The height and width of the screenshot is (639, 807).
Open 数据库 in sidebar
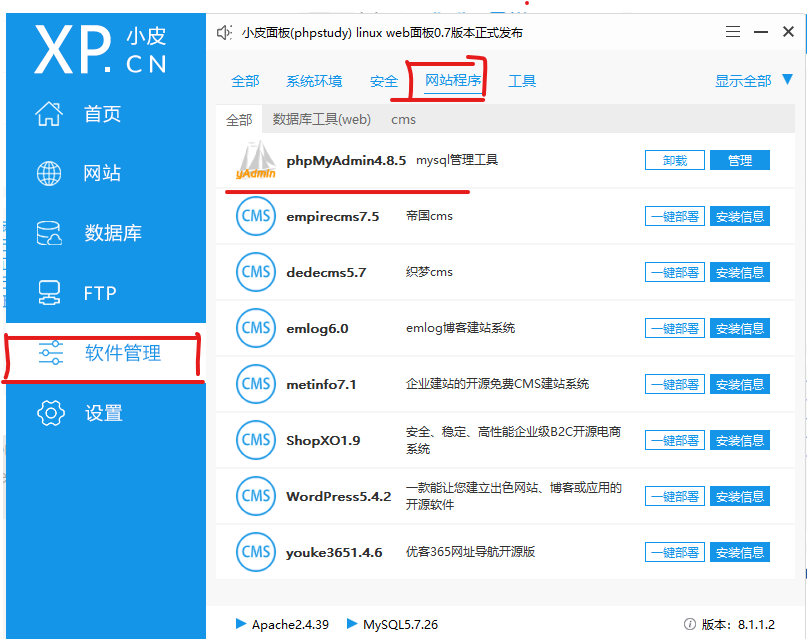113,233
